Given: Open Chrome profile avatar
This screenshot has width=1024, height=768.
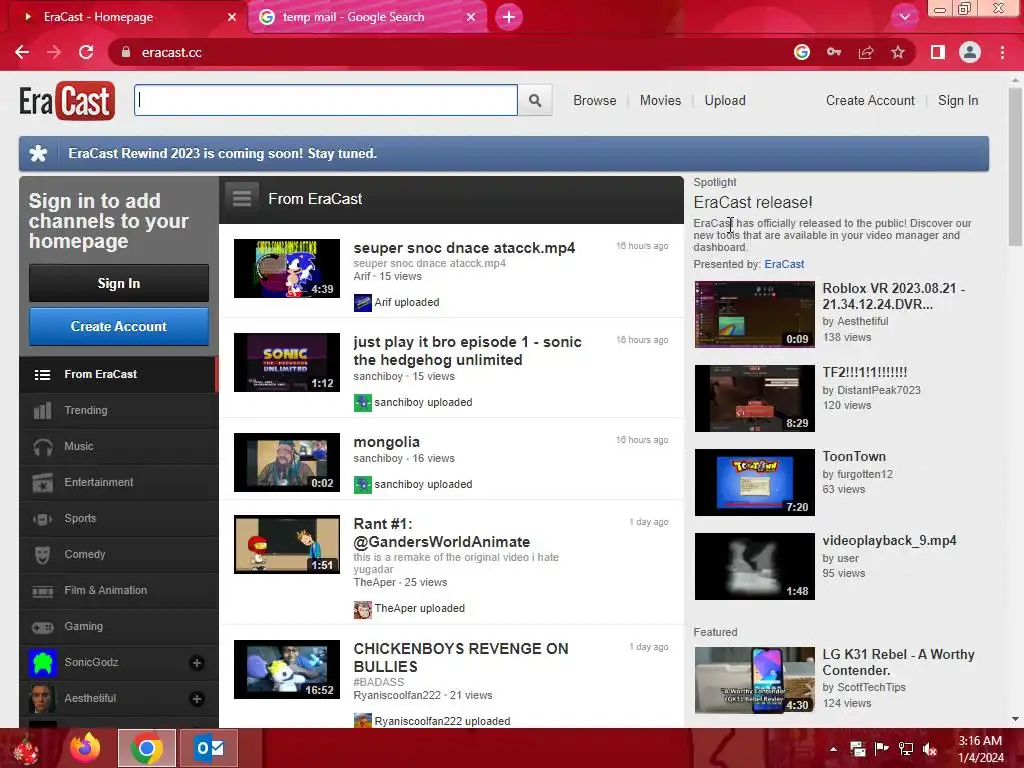Looking at the screenshot, I should (x=970, y=52).
